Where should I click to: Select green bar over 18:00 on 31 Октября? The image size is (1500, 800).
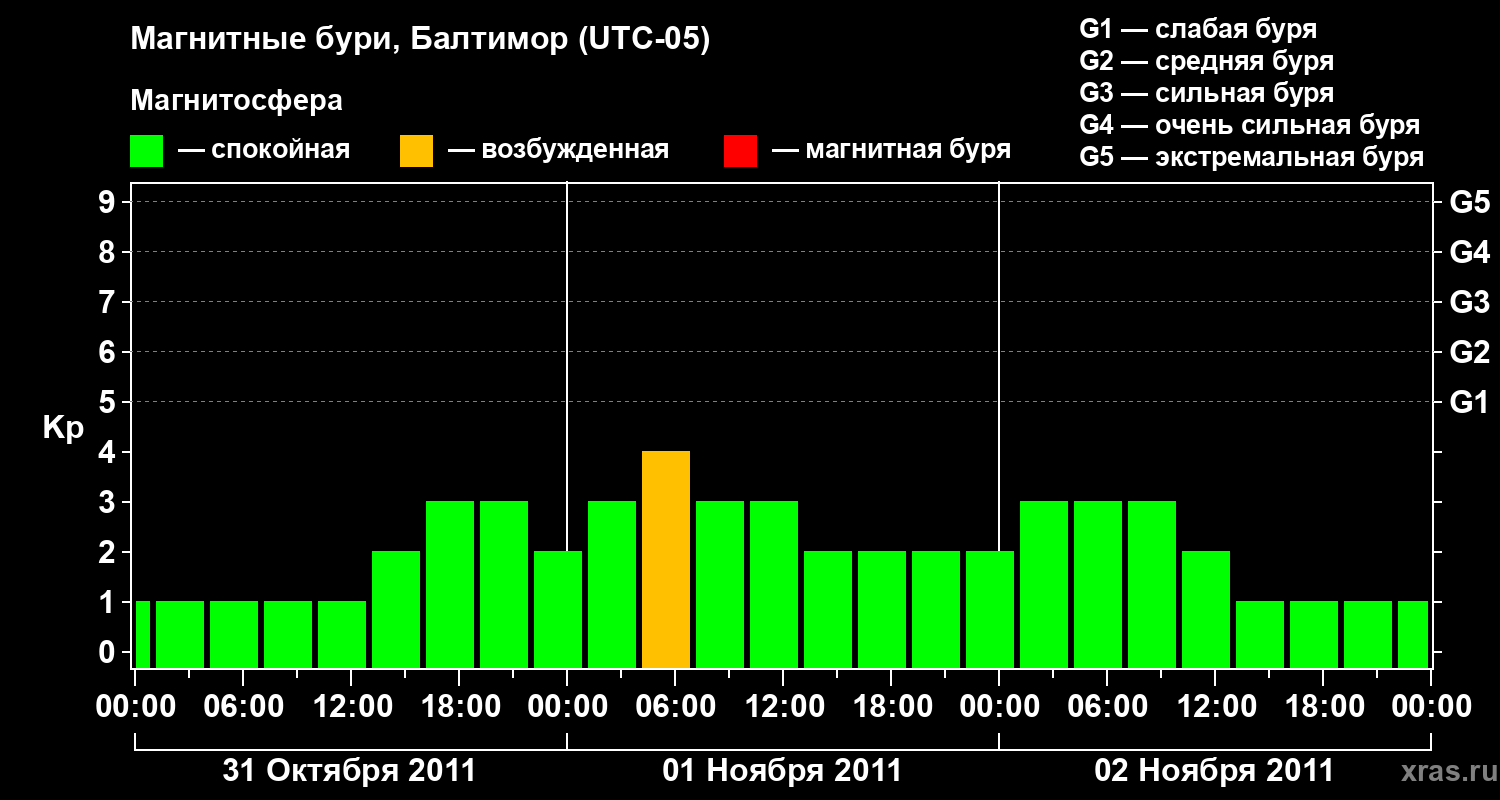pos(450,585)
